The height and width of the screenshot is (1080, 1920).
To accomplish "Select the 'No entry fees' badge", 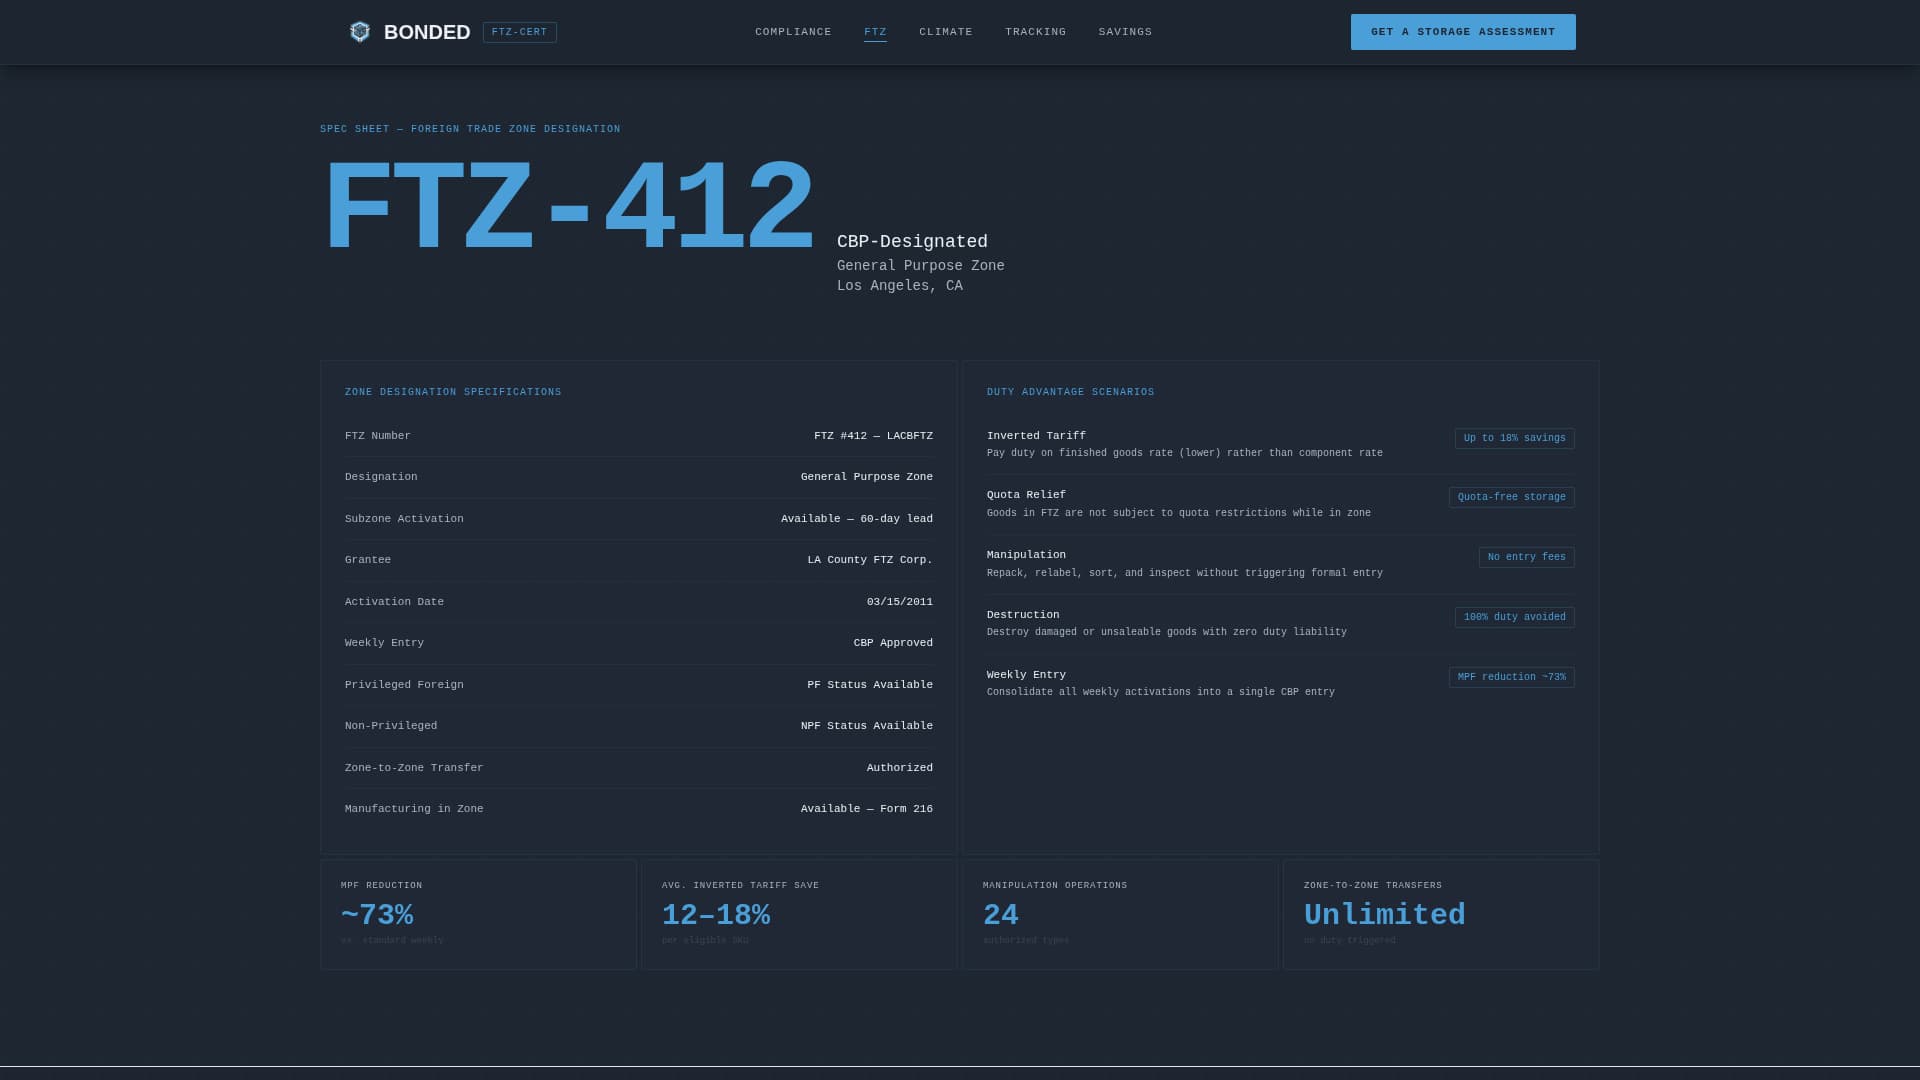I will click(1526, 557).
